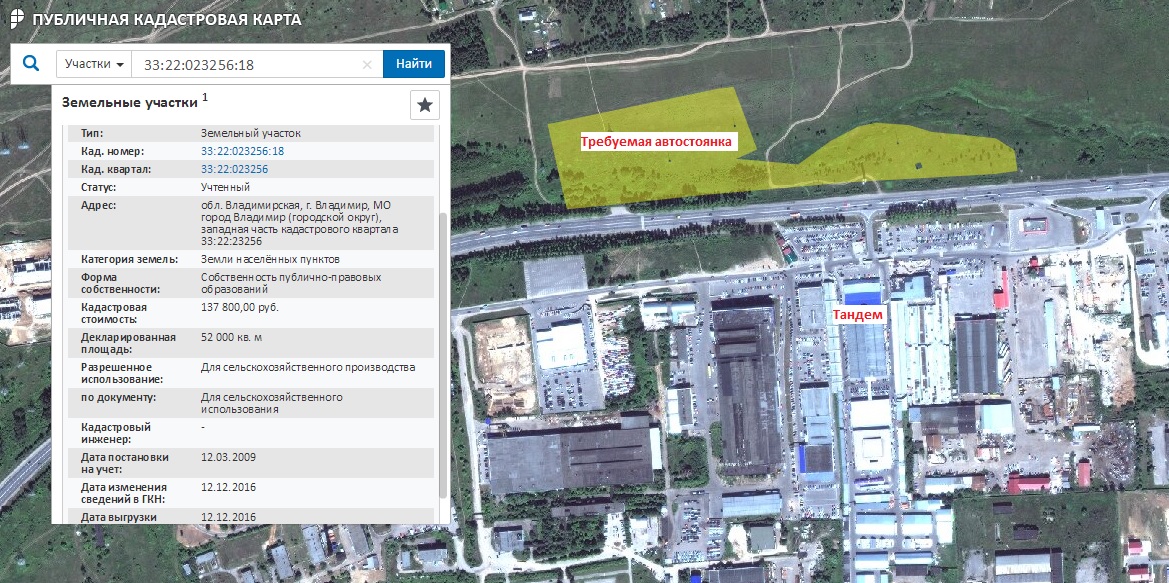Click the info panel vertical scrollbar
The height and width of the screenshot is (583, 1169).
[x=443, y=350]
